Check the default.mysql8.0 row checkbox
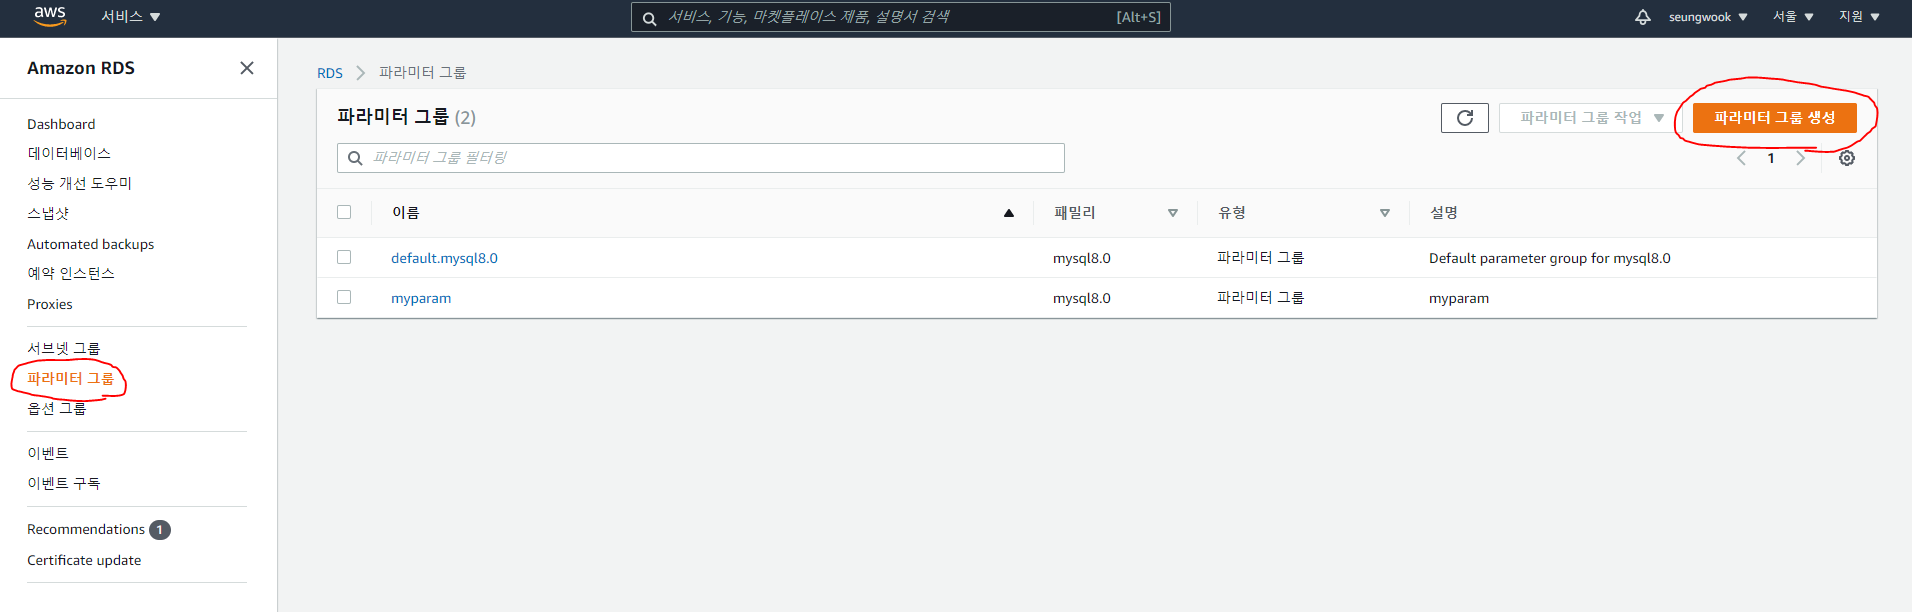Screen dimensions: 1912x612 click(x=344, y=257)
